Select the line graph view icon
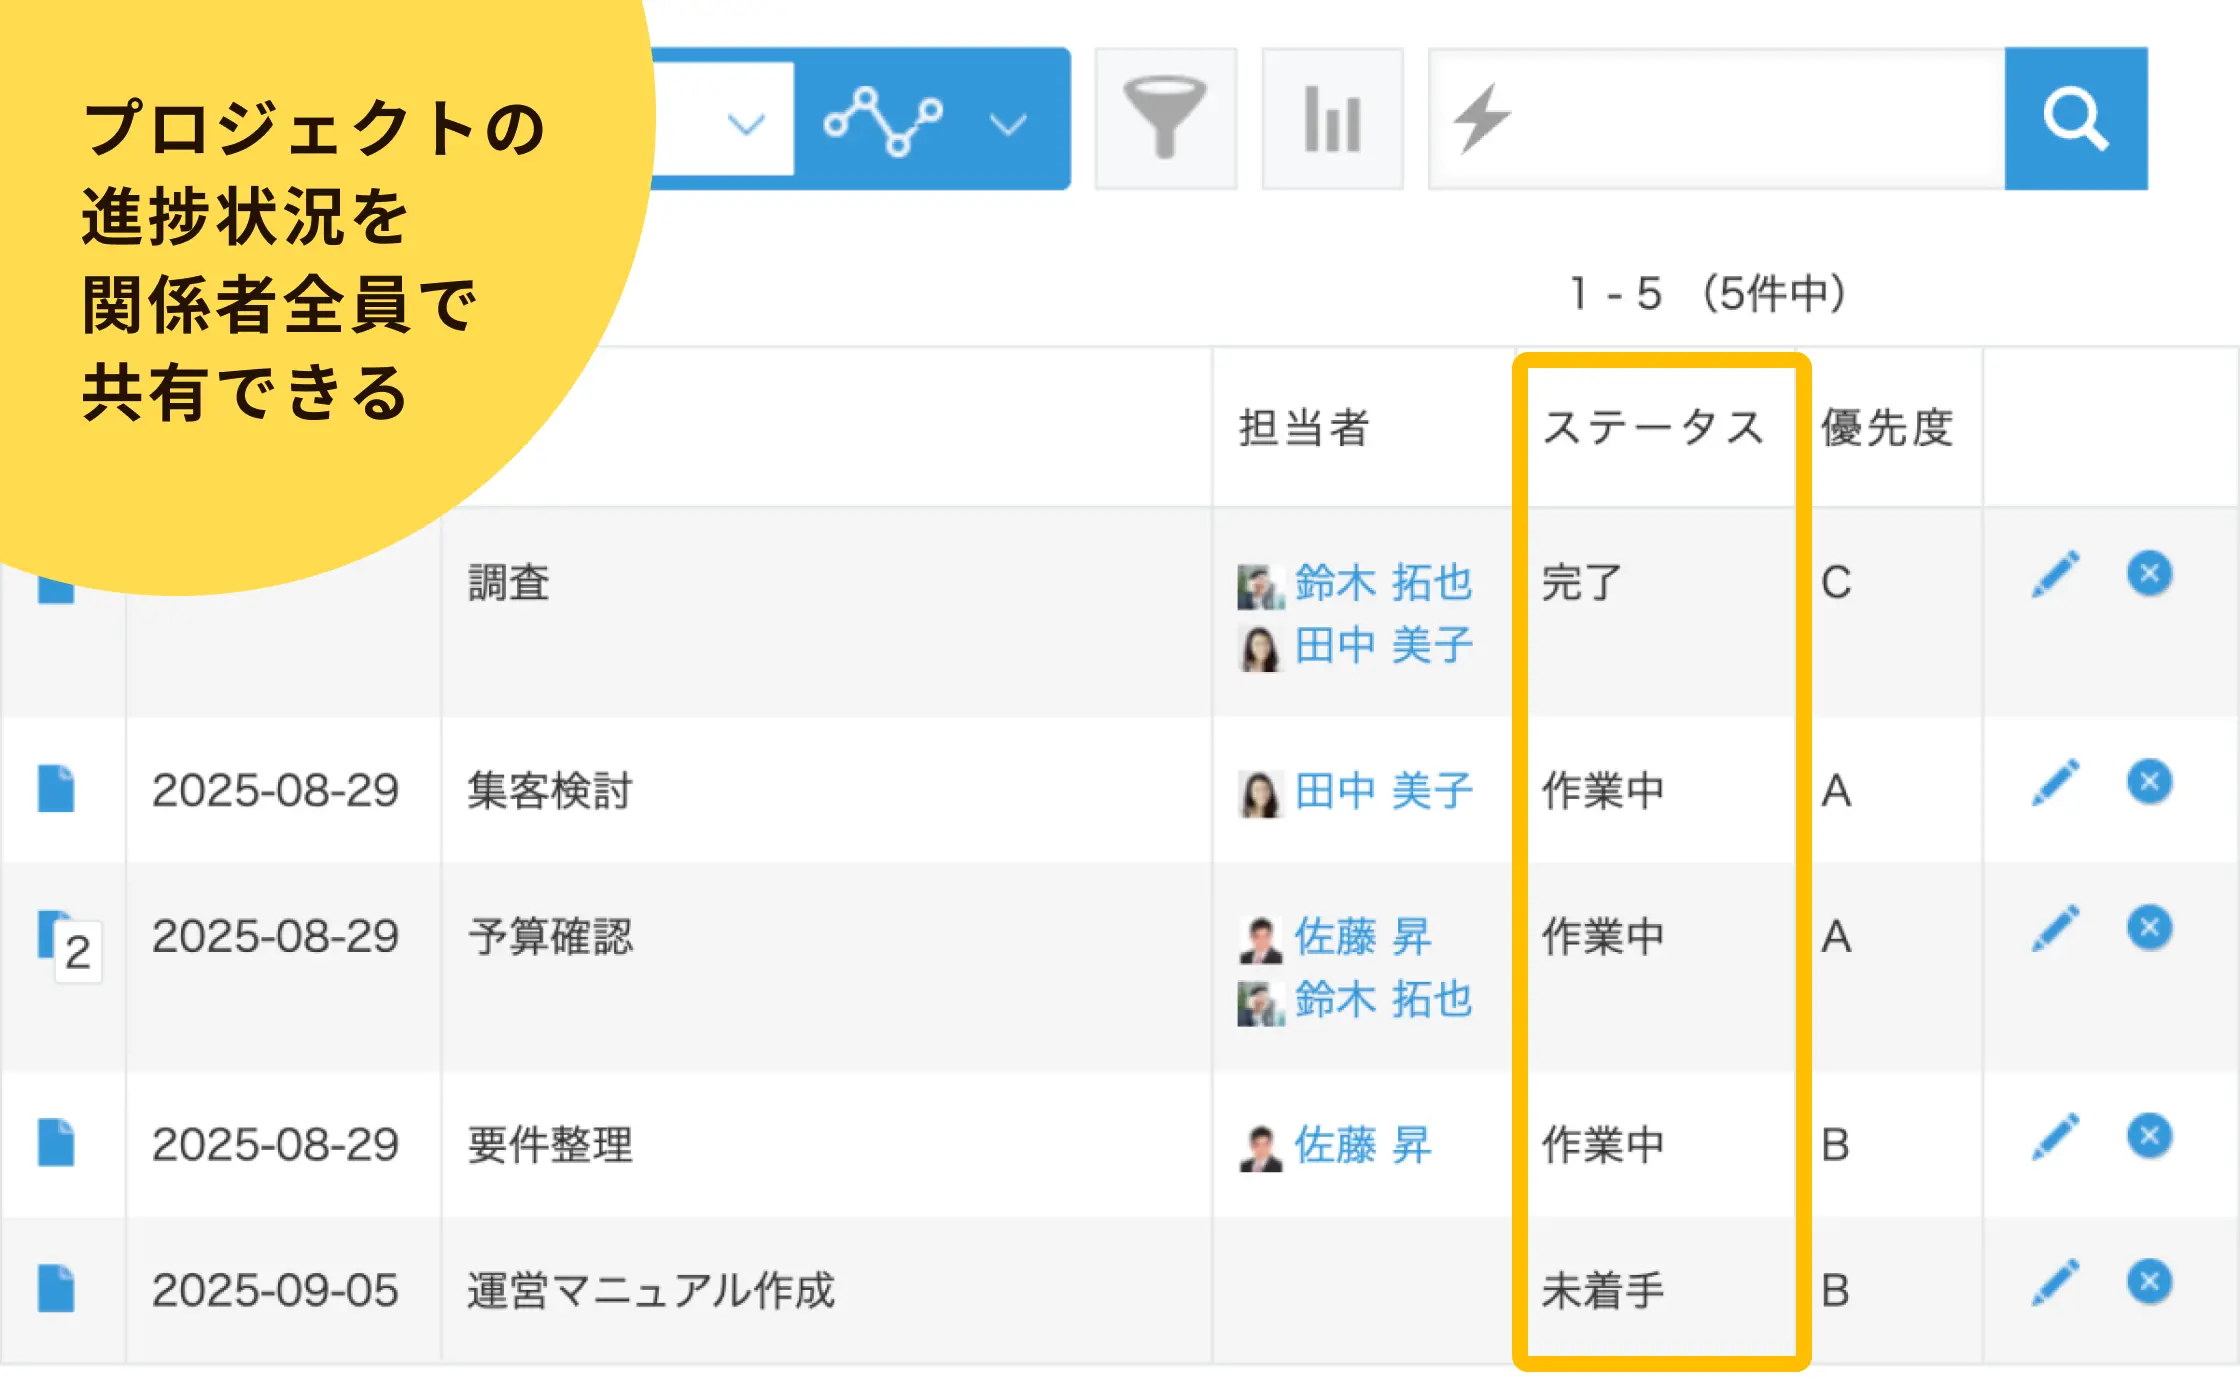The width and height of the screenshot is (2240, 1400). point(883,121)
